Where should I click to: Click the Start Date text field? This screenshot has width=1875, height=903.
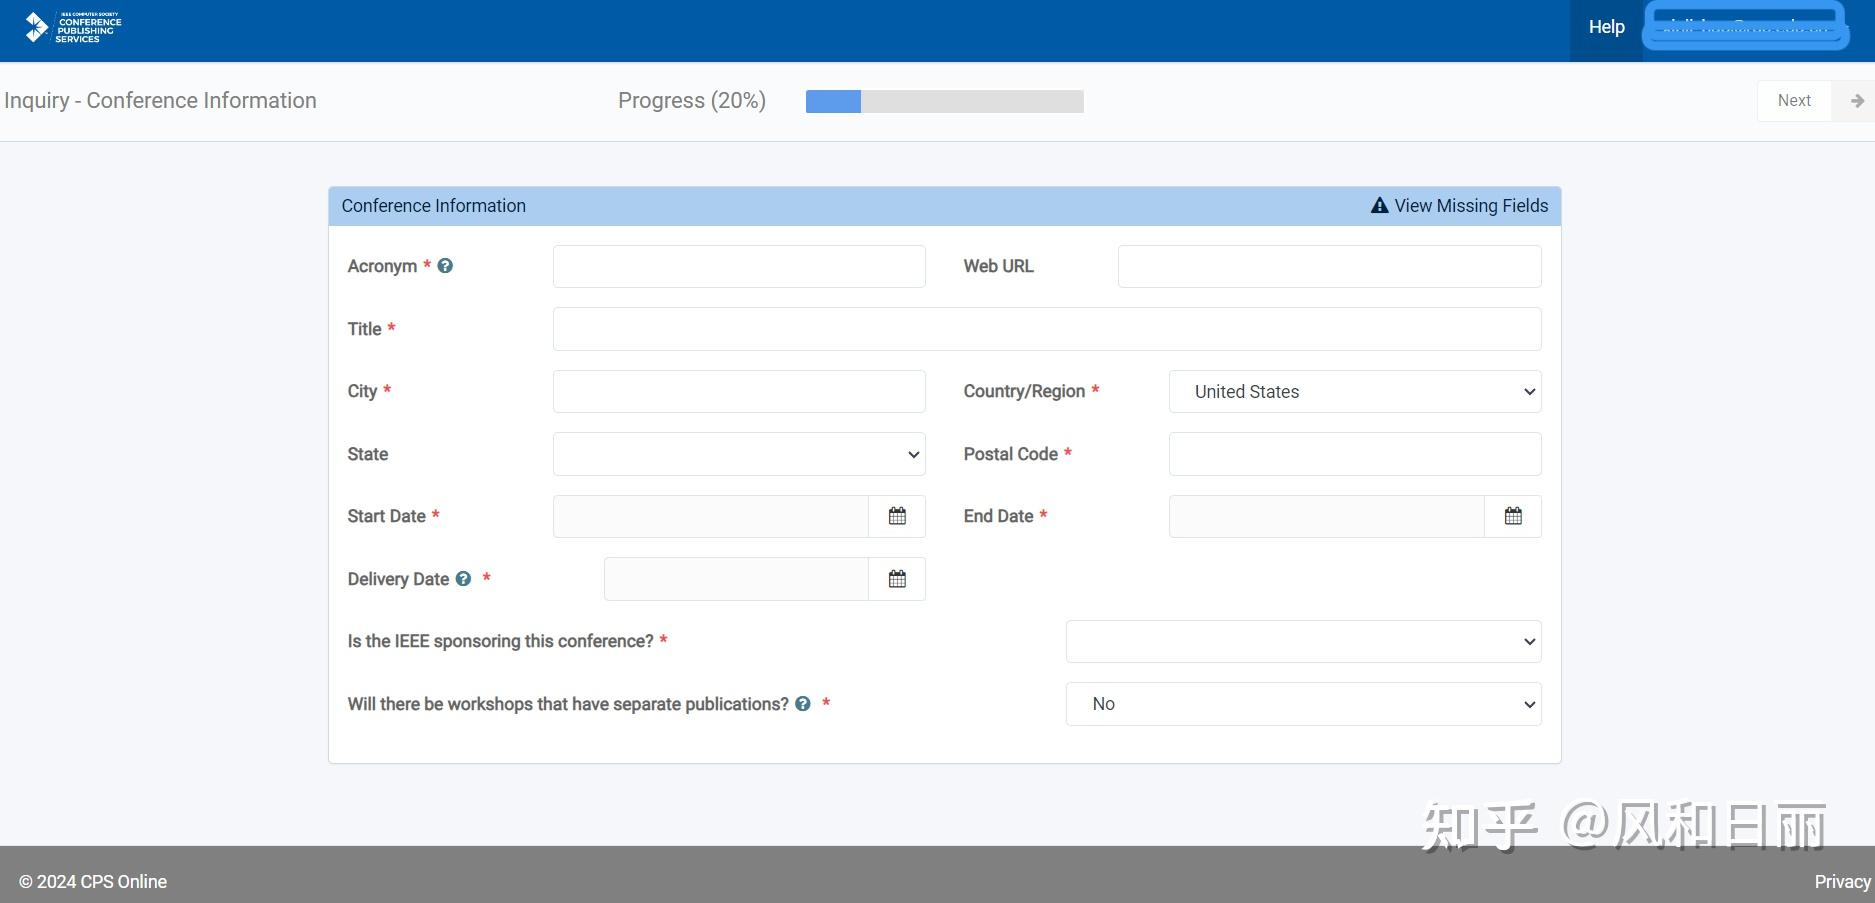point(711,516)
